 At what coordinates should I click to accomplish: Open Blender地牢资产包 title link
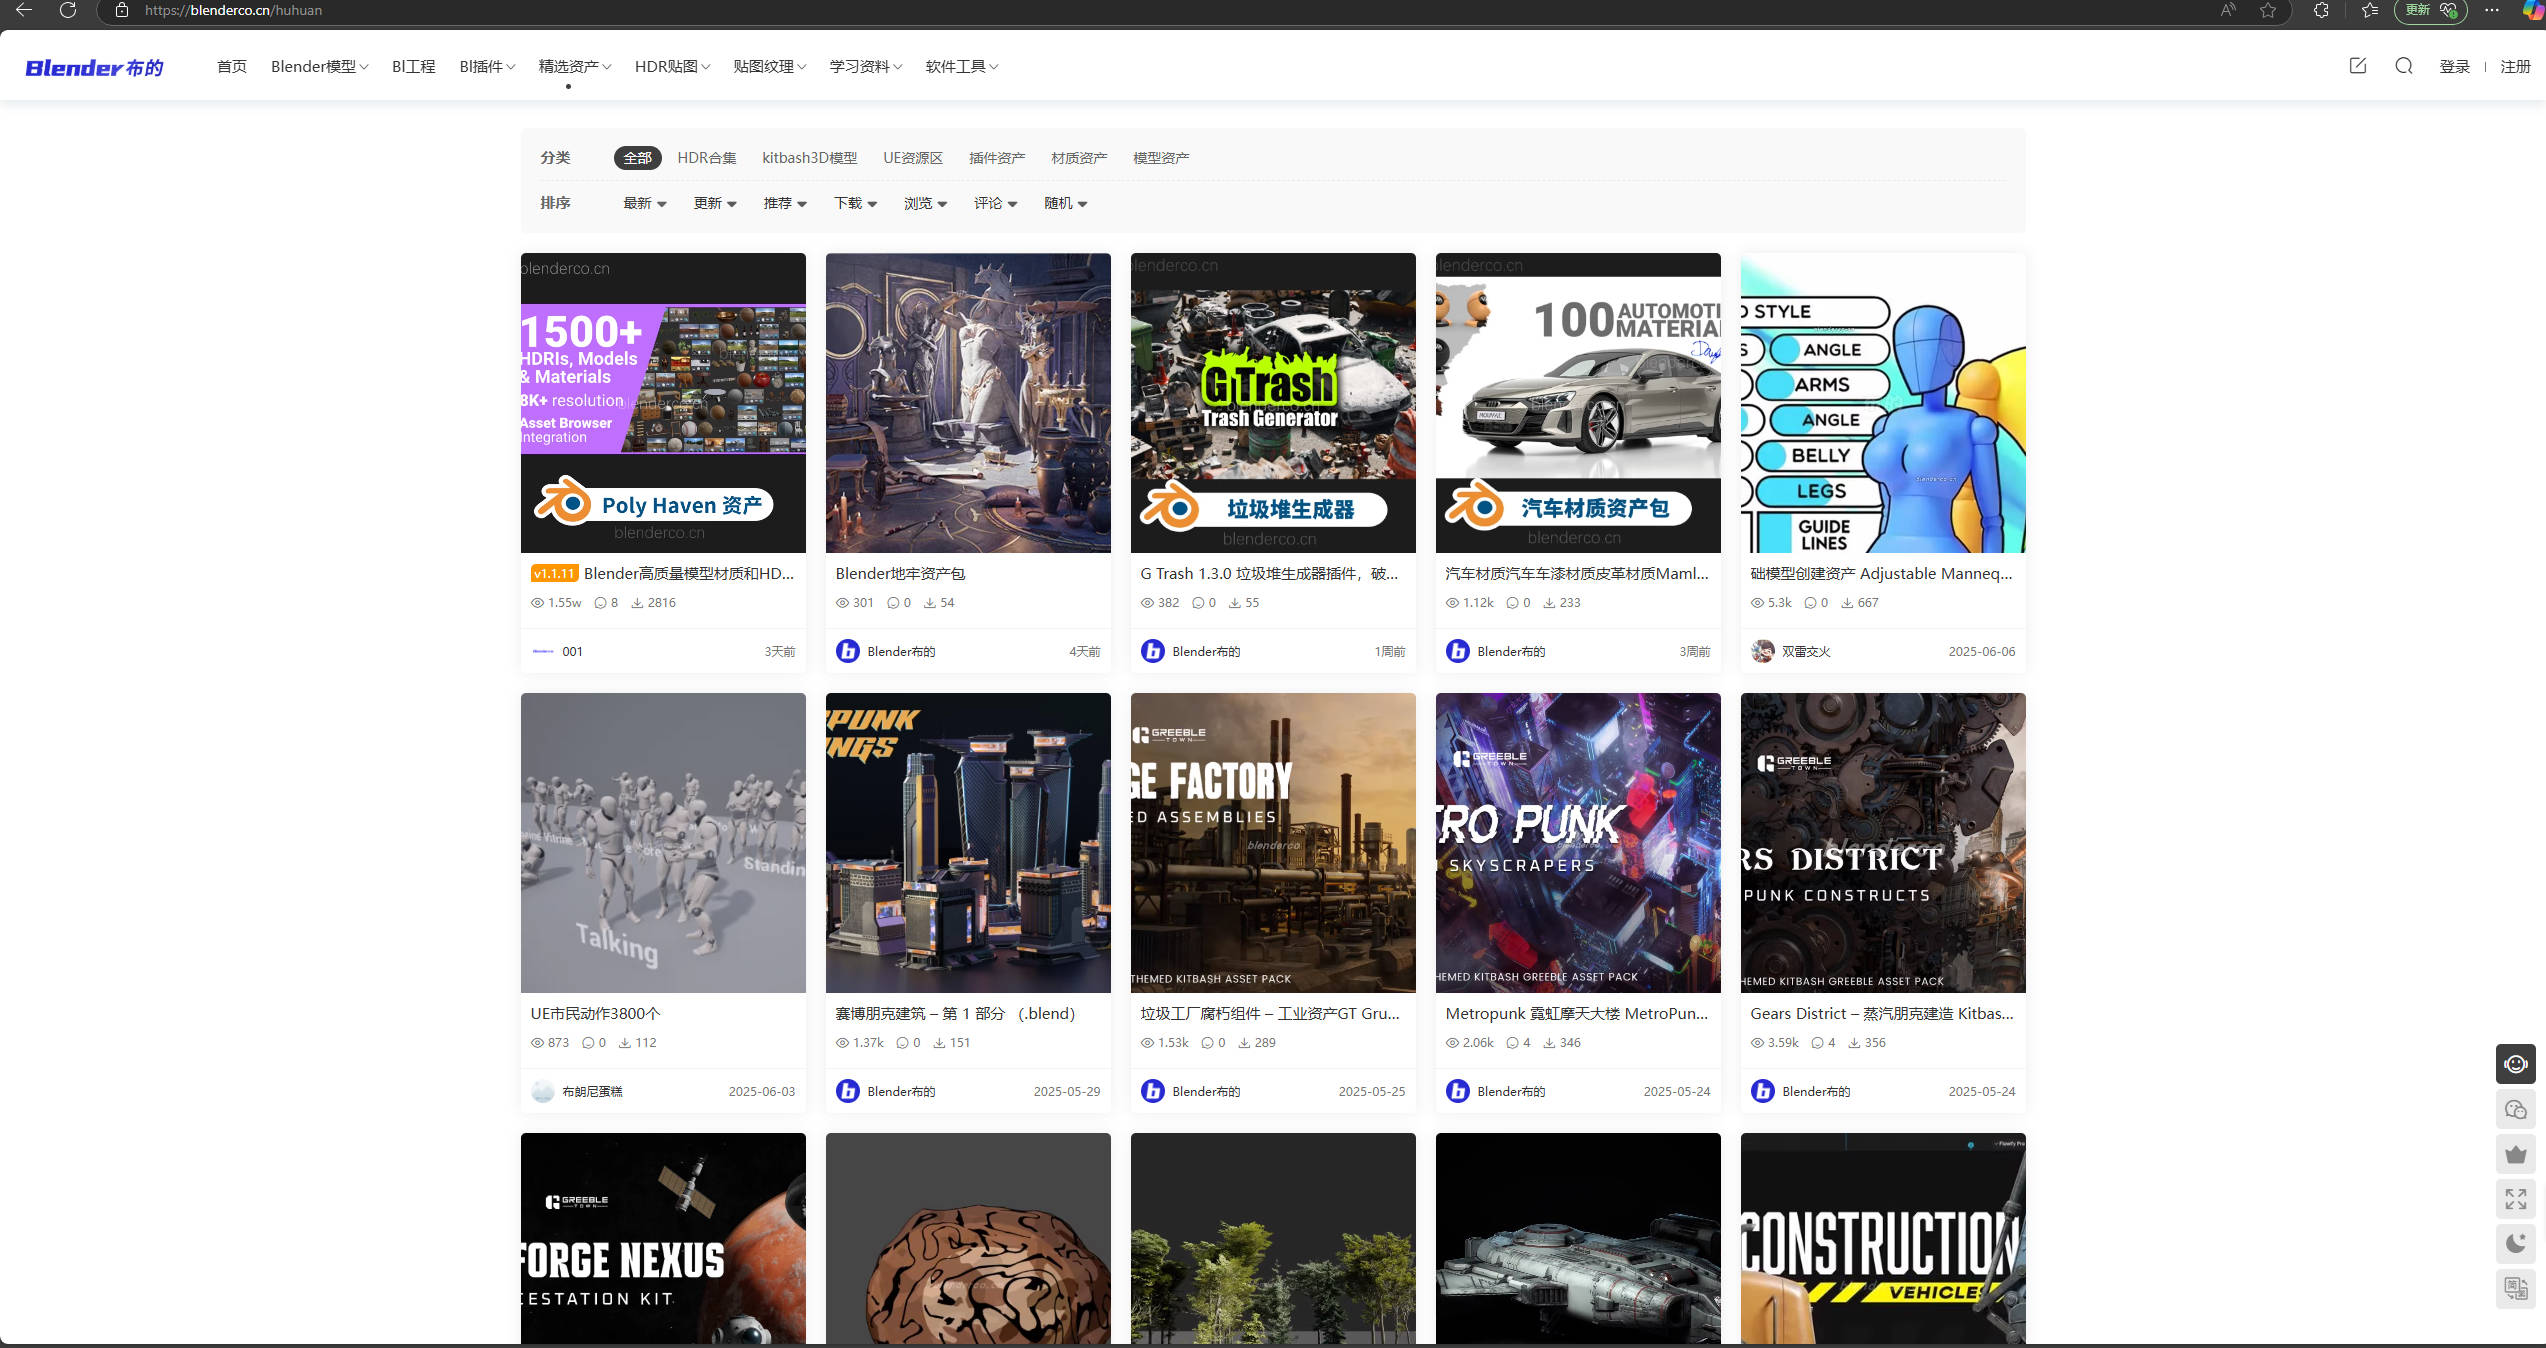900,573
